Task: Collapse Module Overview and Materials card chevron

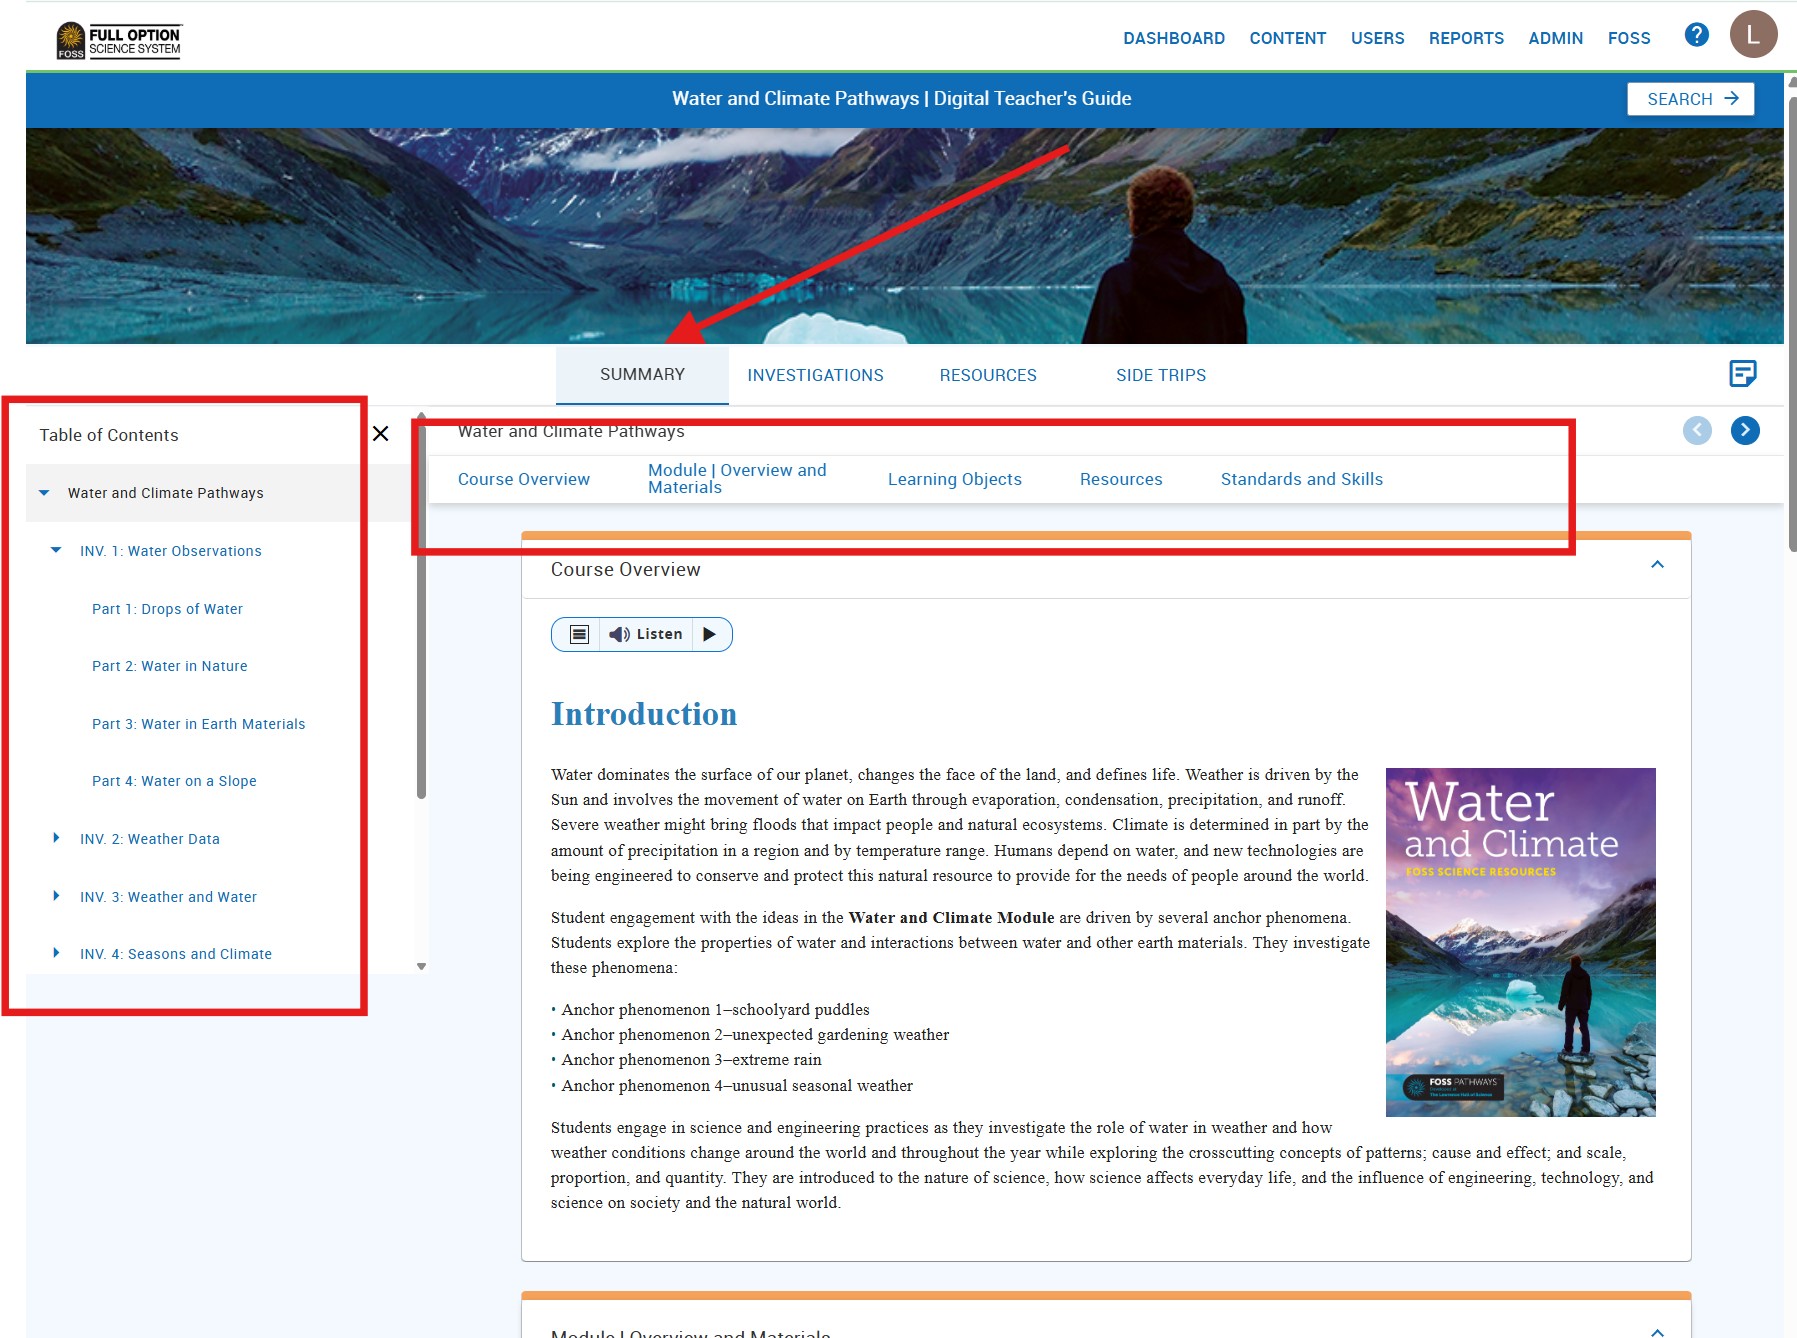Action: tap(1657, 1331)
